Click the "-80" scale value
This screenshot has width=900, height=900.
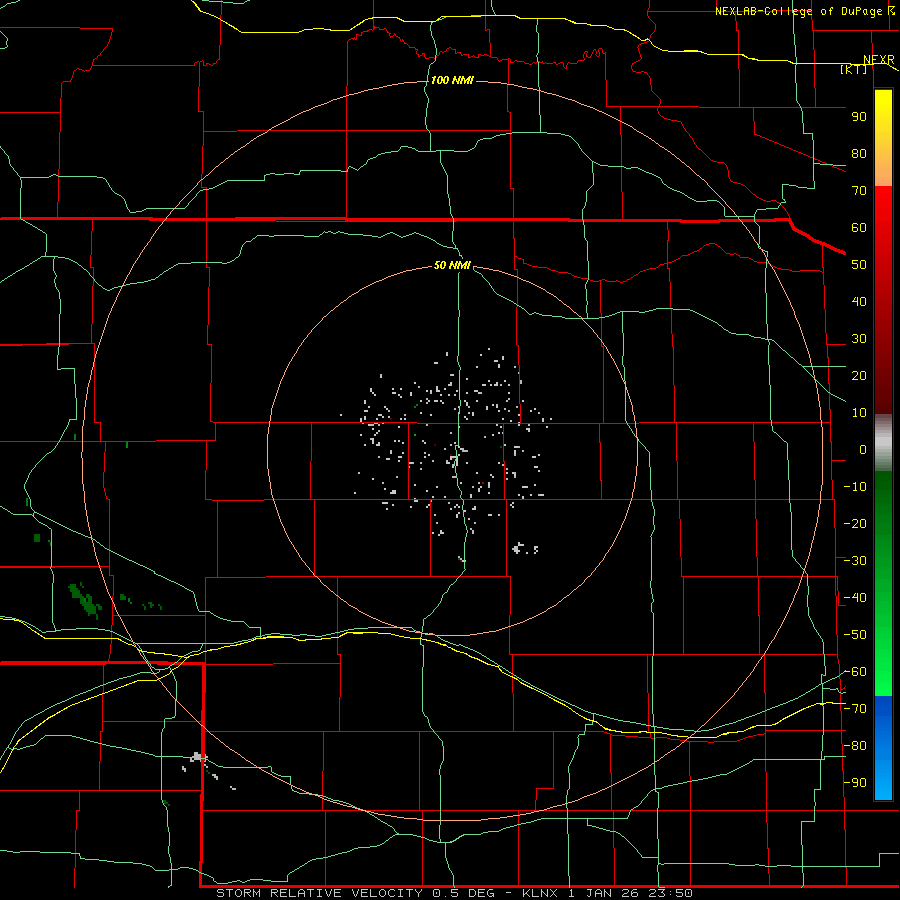click(x=855, y=746)
